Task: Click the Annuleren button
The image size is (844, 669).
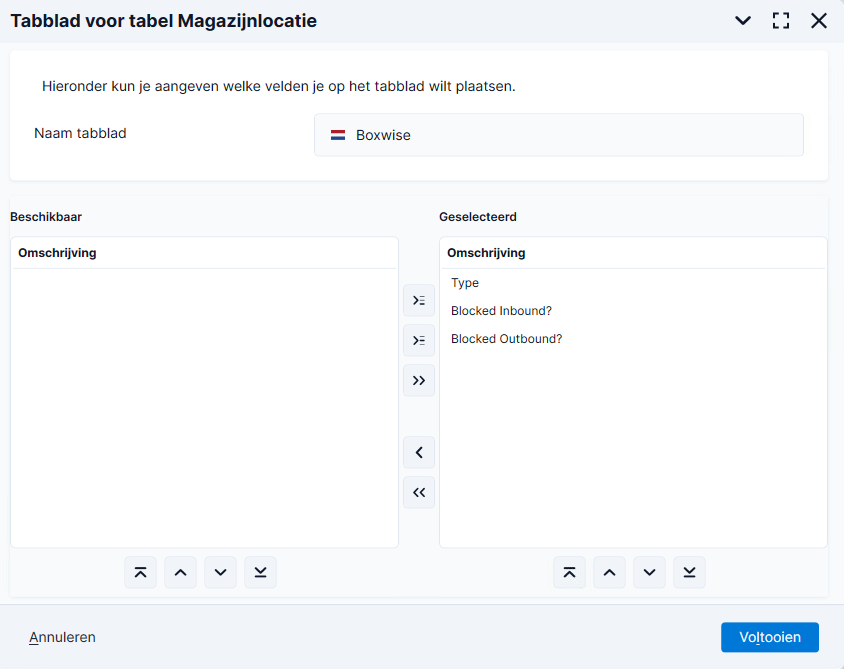Action: [x=62, y=637]
